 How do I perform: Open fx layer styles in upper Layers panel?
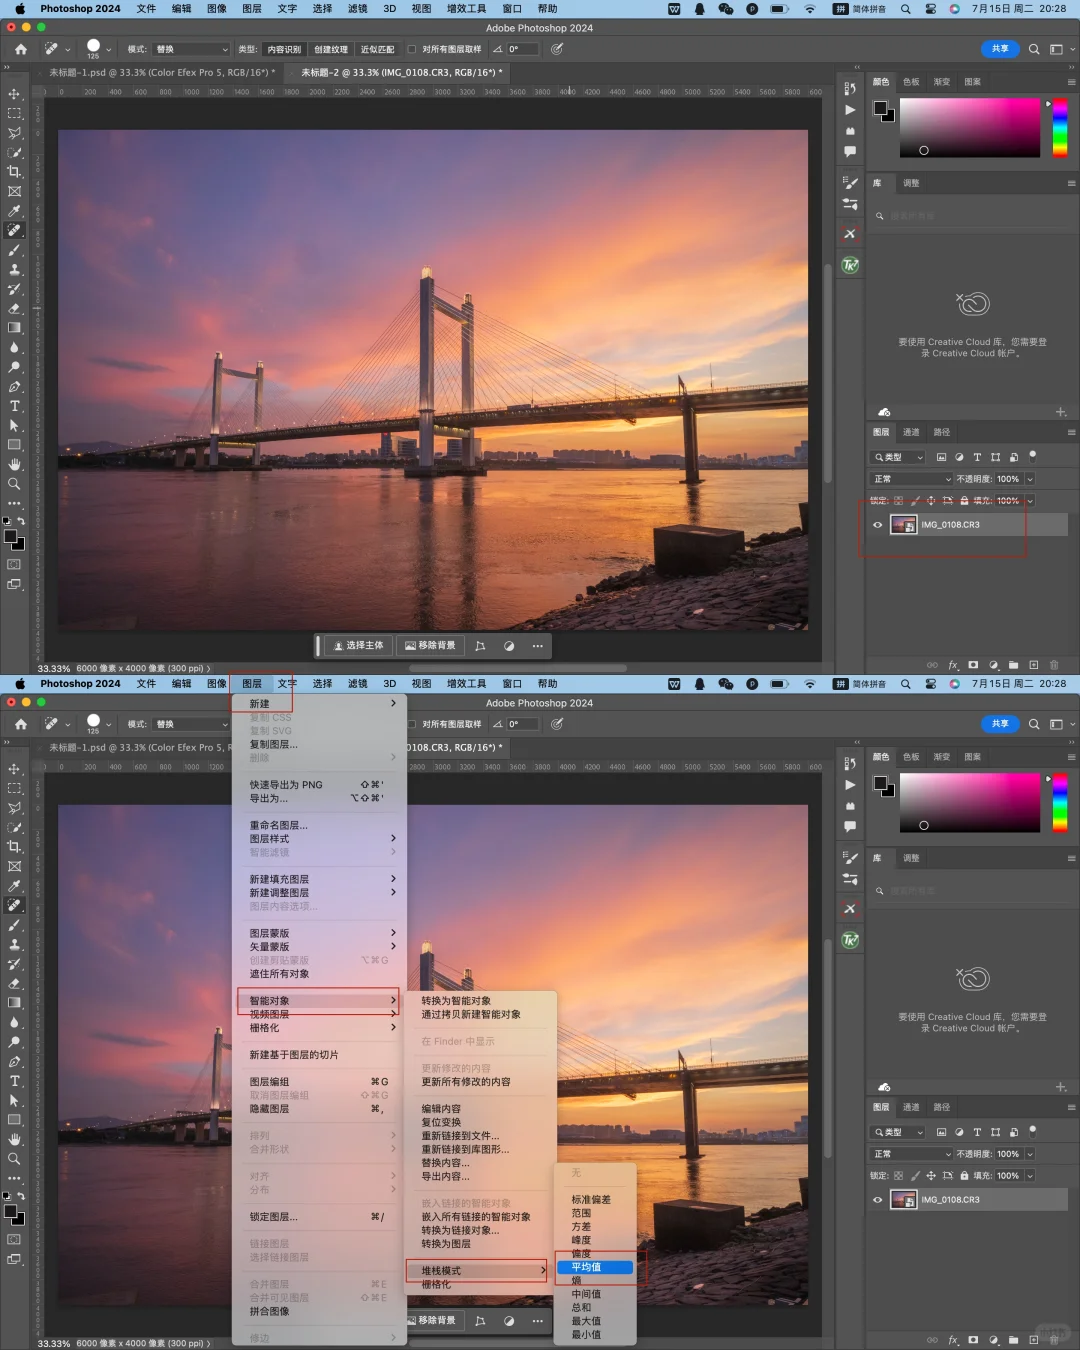(x=953, y=665)
